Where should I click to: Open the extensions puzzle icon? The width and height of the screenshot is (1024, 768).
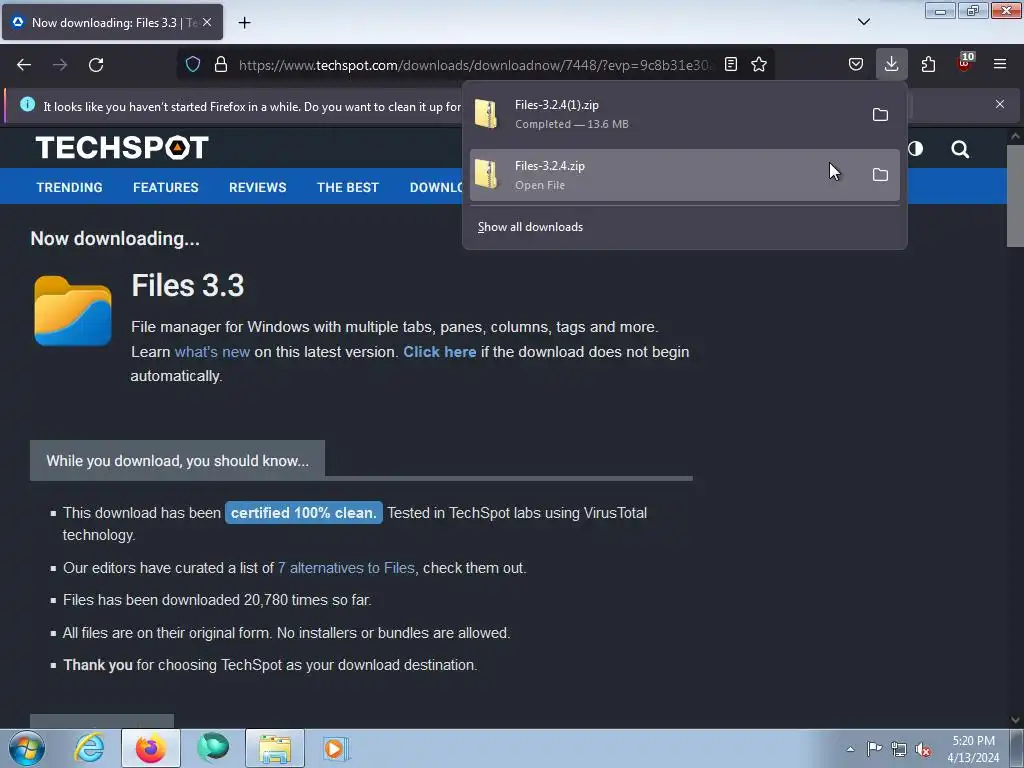point(928,64)
